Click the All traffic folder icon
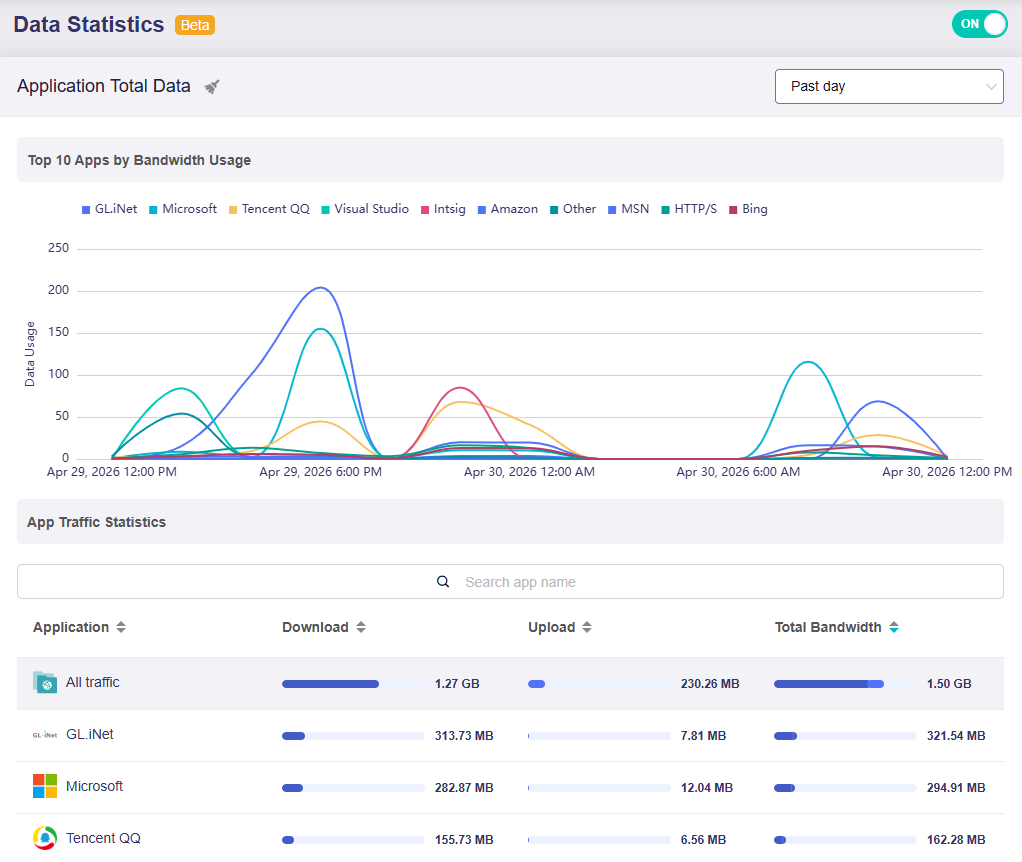1022x862 pixels. tap(45, 682)
